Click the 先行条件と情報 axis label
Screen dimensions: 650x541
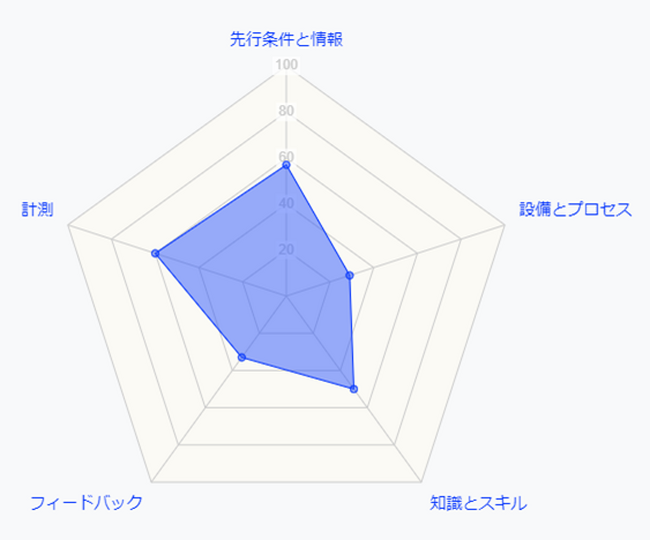point(286,40)
